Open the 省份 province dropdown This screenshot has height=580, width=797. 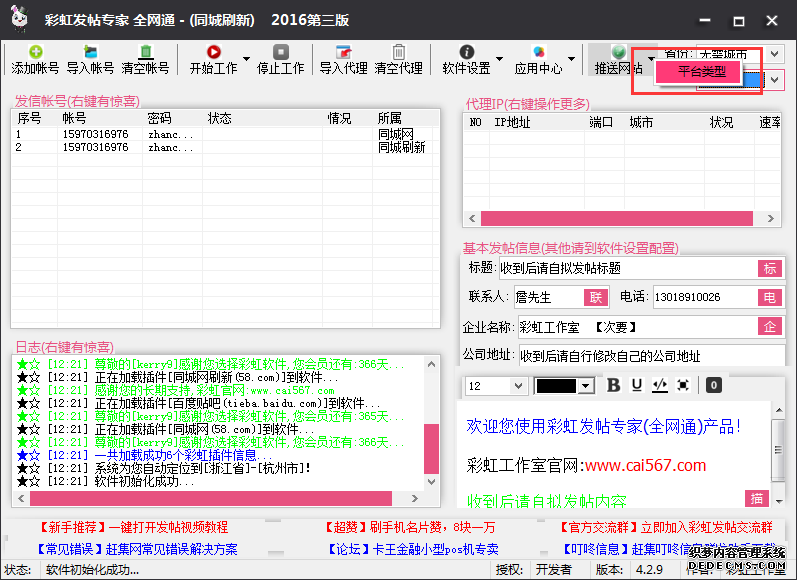(774, 54)
